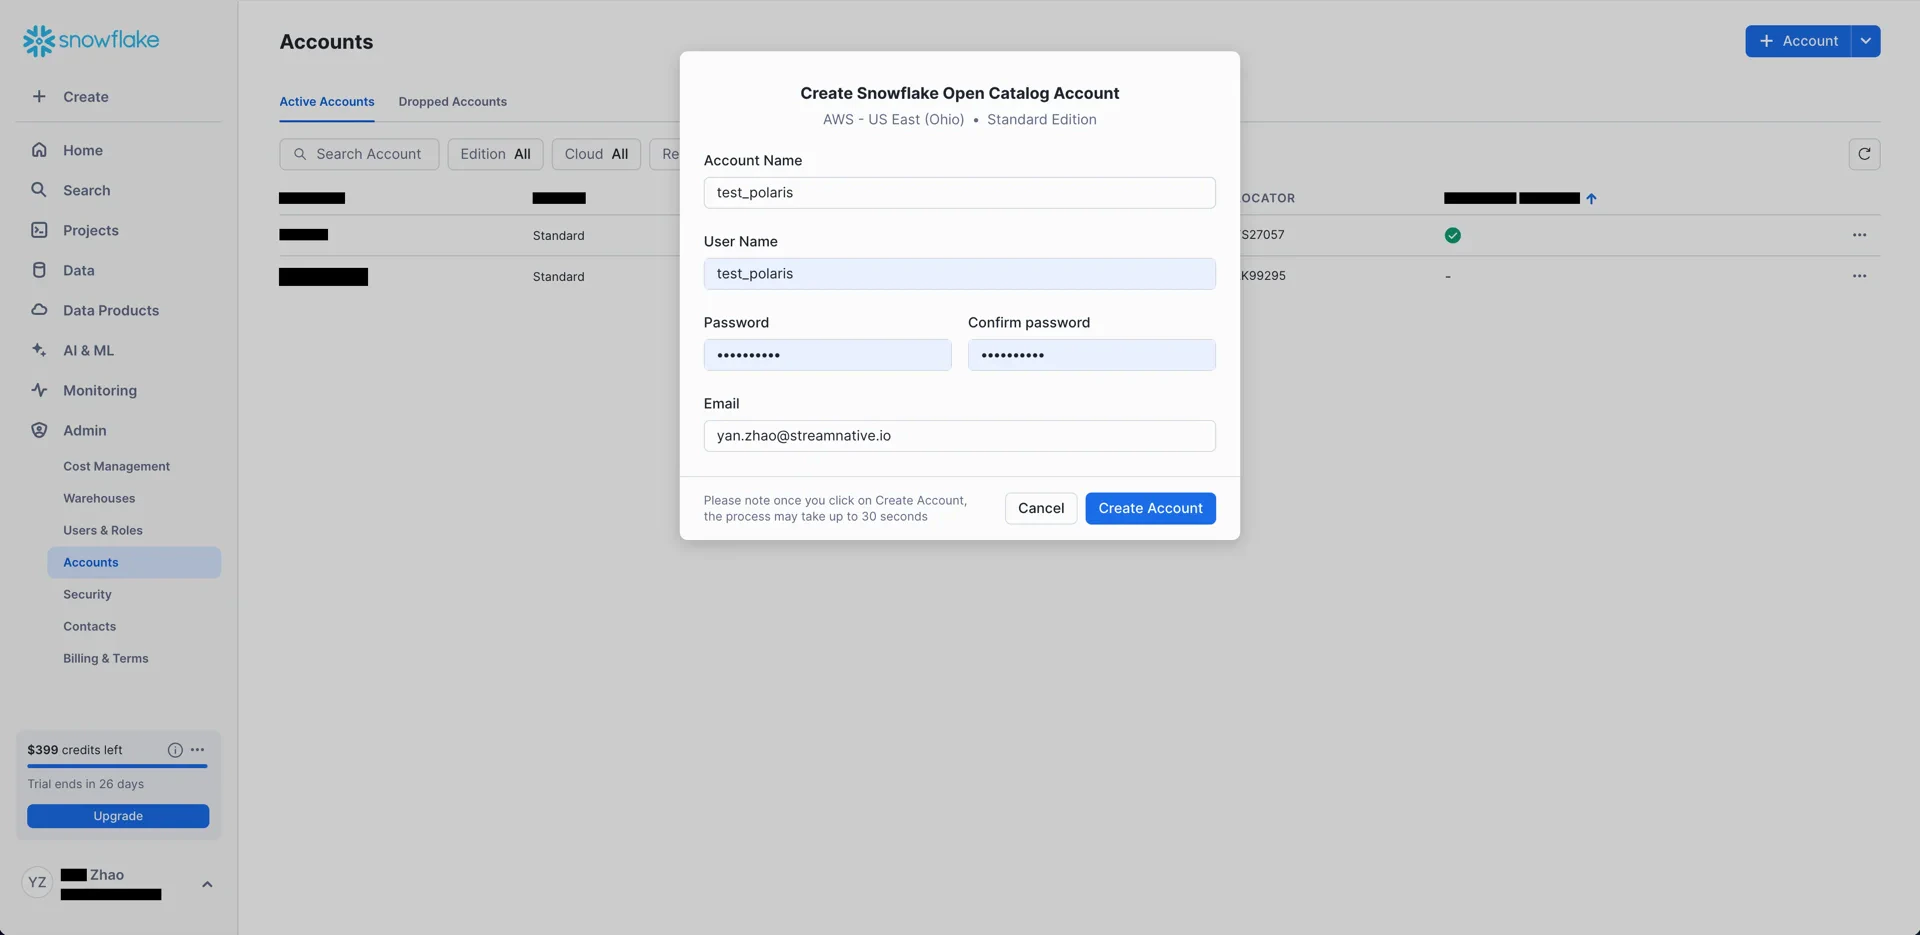The image size is (1920, 935).
Task: Click the trial credits progress bar
Action: coord(117,766)
